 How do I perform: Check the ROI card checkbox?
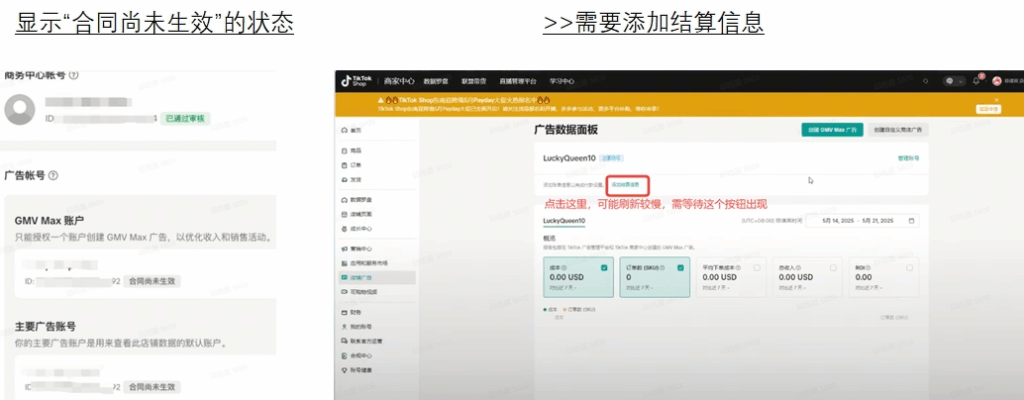tap(909, 267)
